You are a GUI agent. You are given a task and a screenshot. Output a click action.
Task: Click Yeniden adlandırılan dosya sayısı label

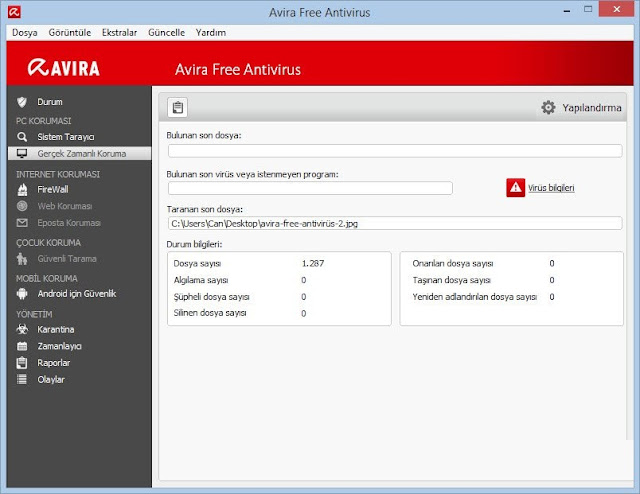(474, 297)
